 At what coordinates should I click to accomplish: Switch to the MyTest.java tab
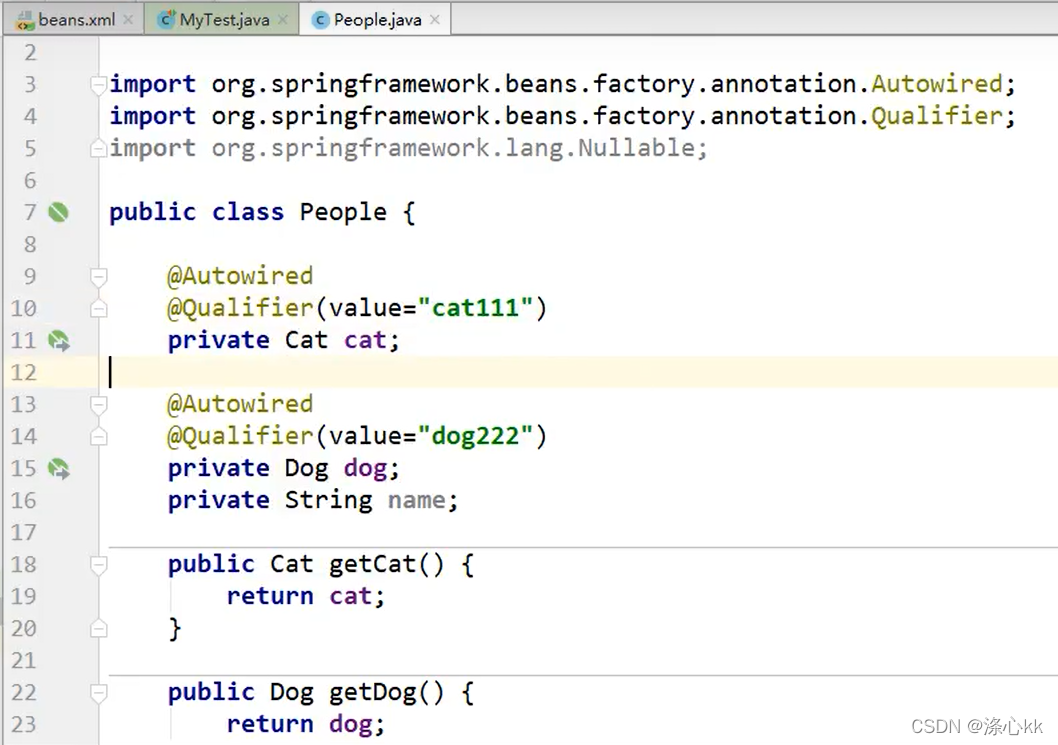point(221,20)
